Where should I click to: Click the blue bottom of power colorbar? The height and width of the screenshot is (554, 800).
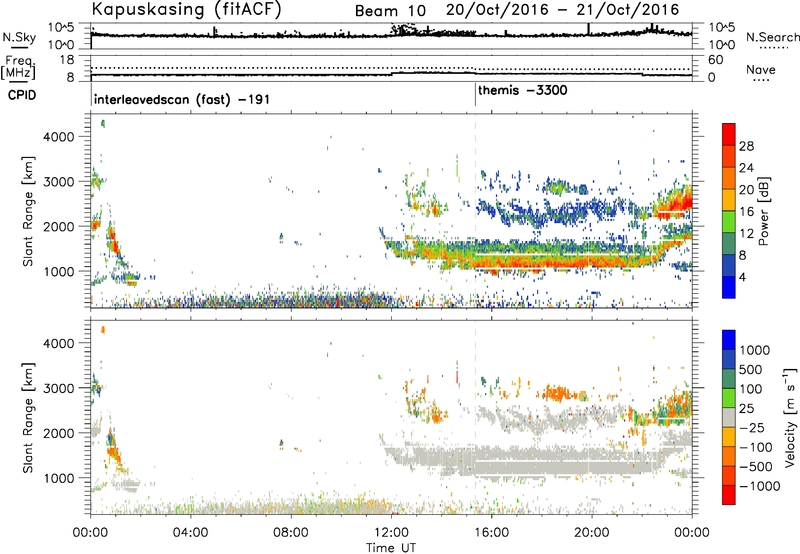pos(729,288)
